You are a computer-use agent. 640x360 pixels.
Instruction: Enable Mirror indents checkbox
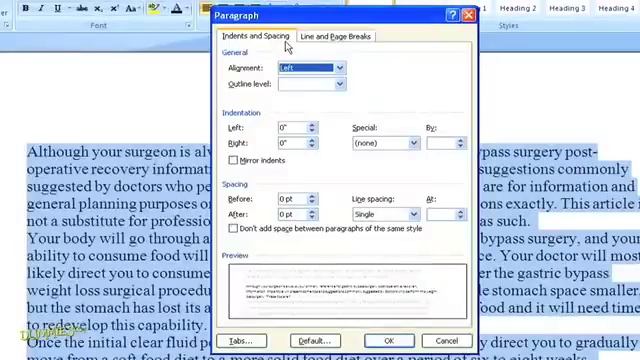(x=233, y=160)
